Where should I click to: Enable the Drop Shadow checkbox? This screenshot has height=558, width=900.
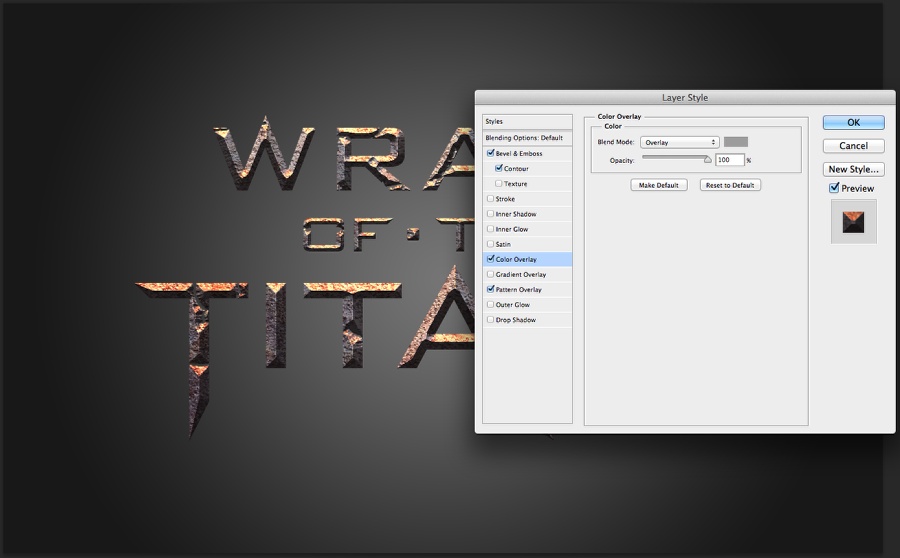click(490, 320)
